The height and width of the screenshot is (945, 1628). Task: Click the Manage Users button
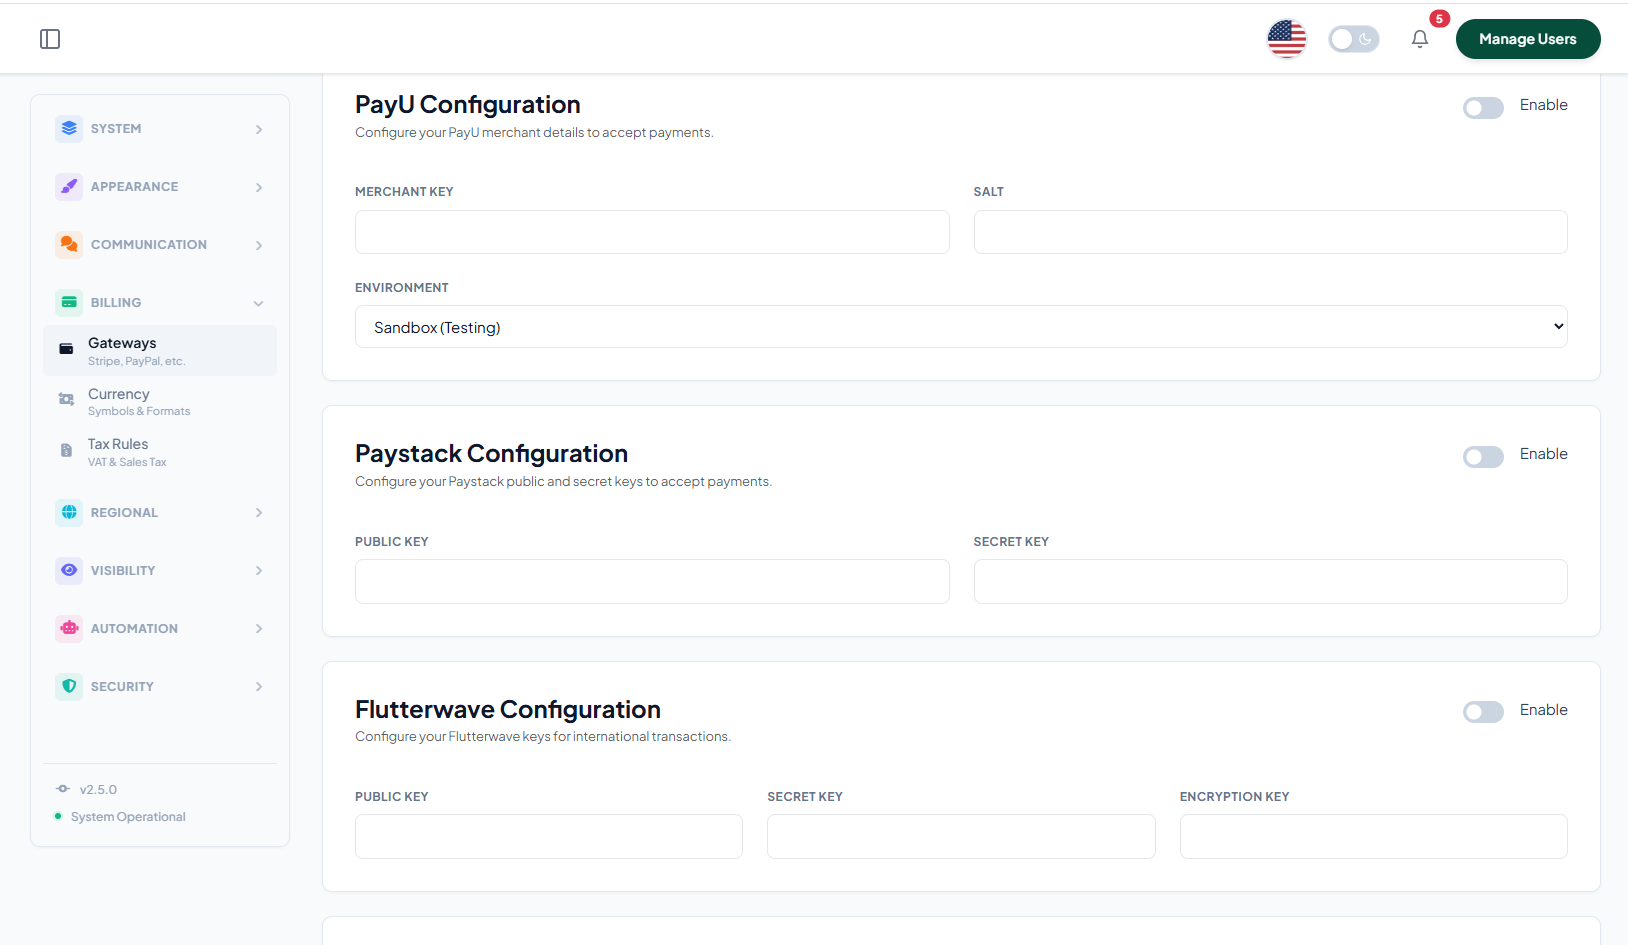1527,39
